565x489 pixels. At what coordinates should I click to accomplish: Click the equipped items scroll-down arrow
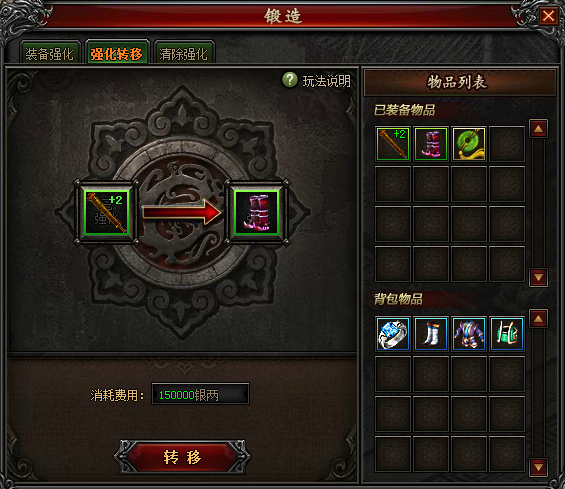[538, 277]
